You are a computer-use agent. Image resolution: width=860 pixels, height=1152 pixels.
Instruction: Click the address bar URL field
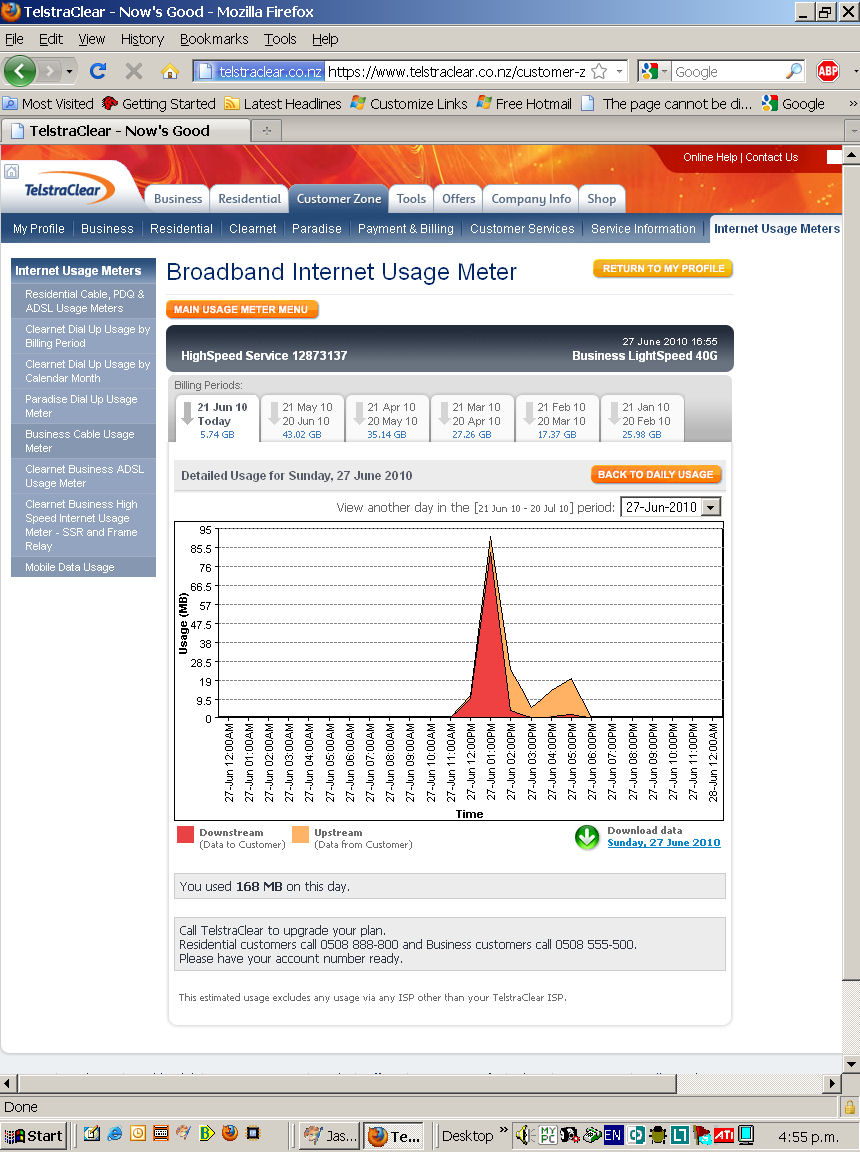455,71
